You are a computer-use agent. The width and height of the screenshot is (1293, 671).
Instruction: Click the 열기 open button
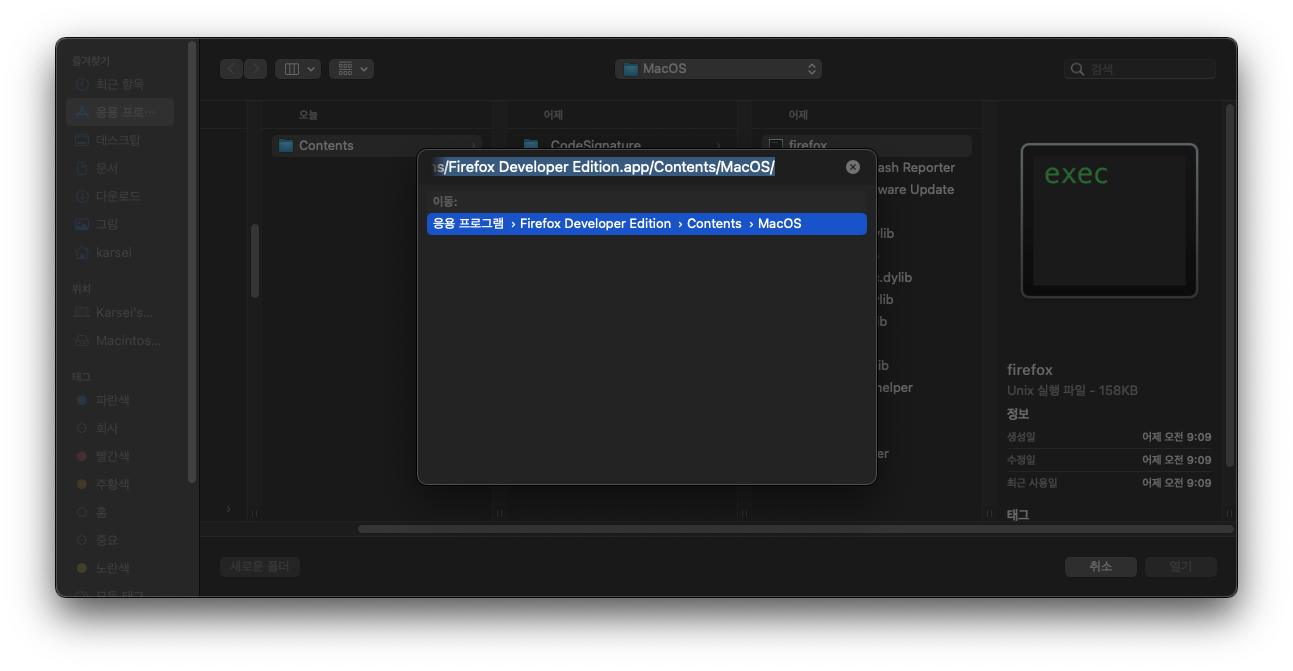1181,566
